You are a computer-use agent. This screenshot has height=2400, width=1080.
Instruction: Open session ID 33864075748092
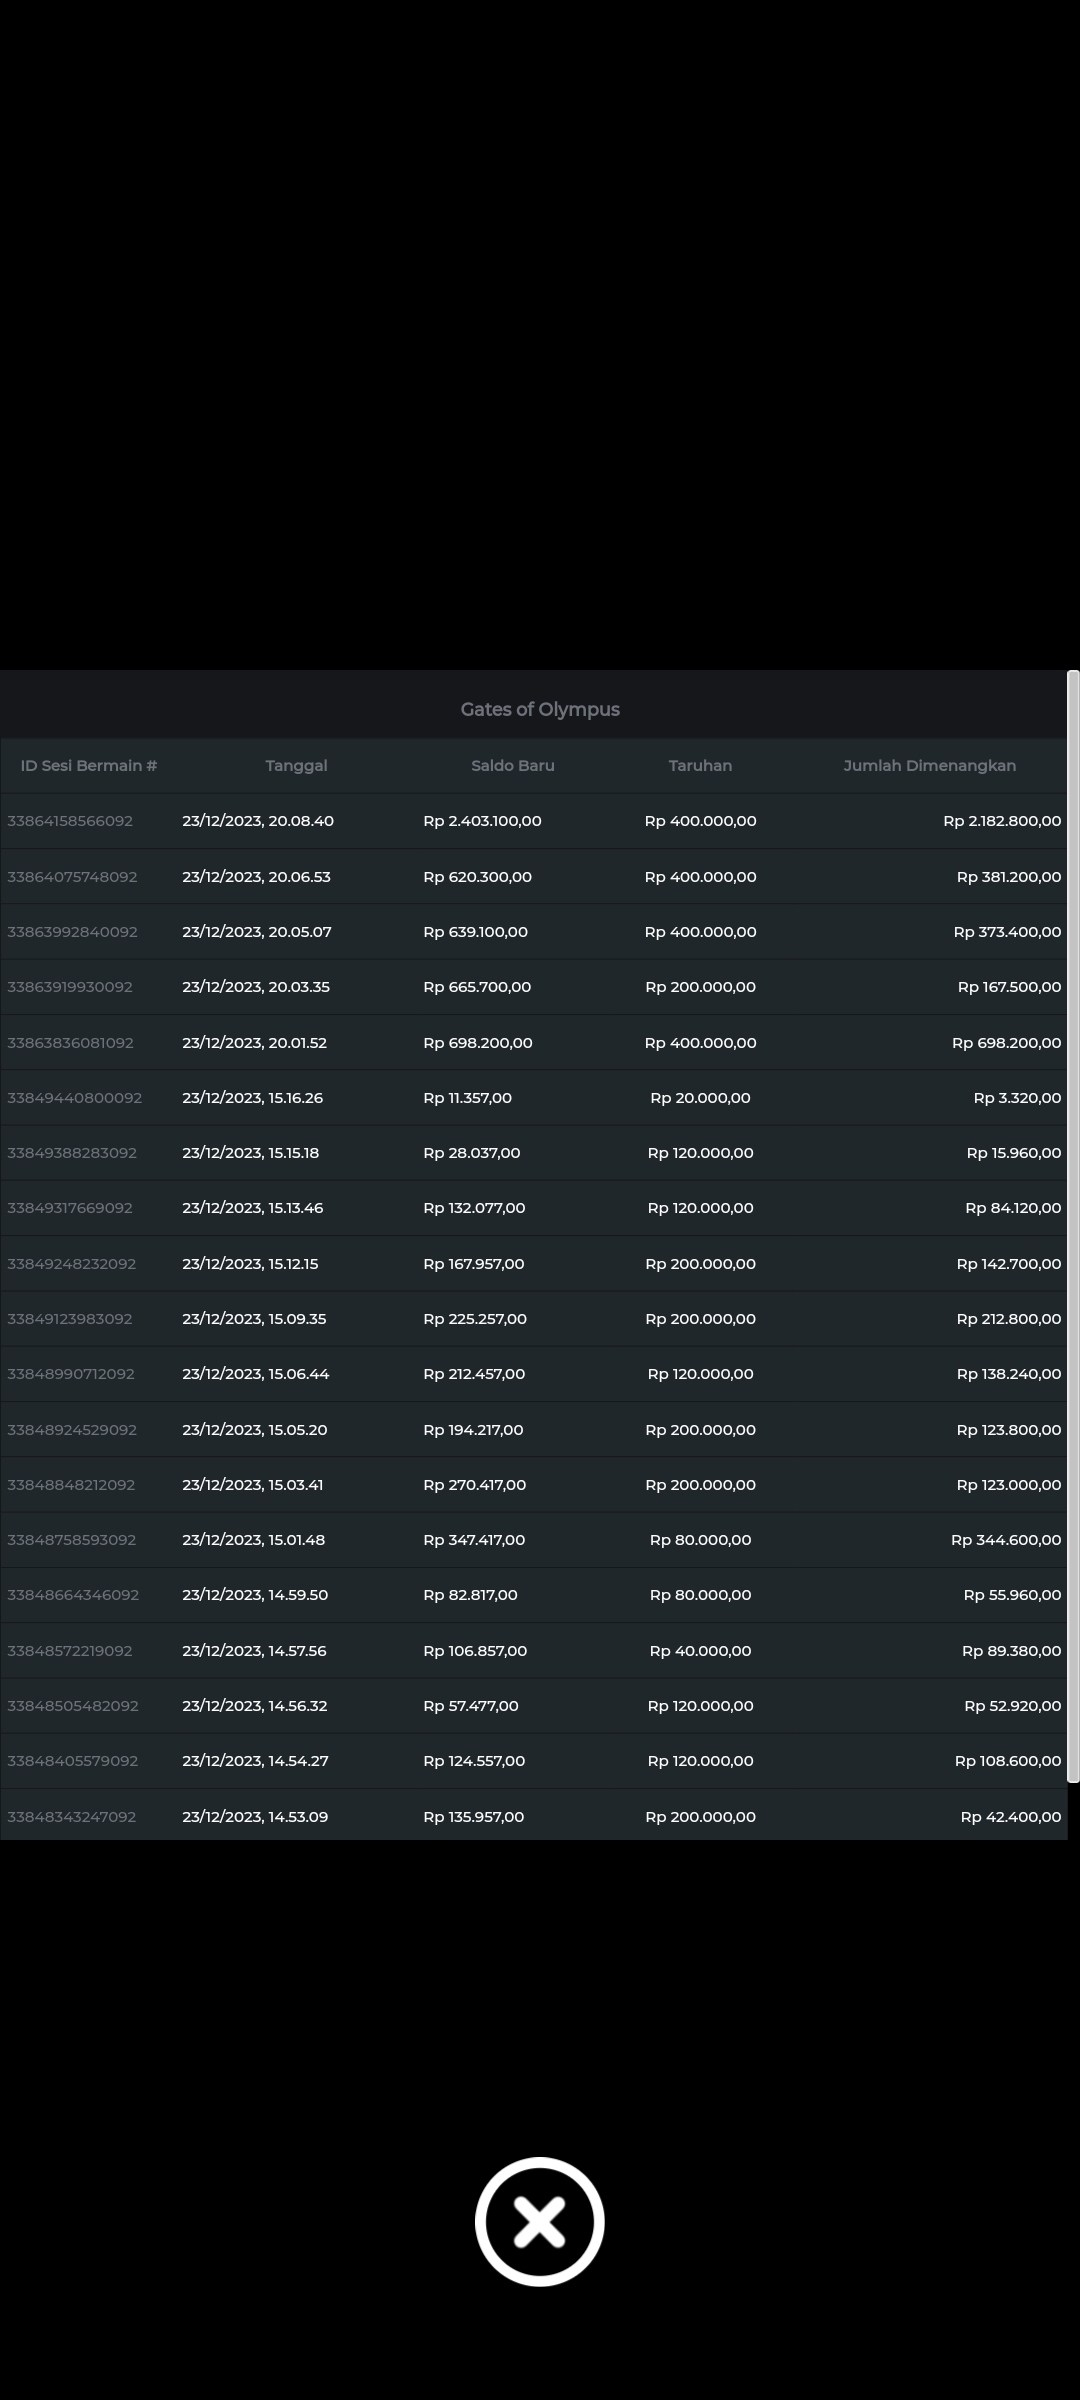(x=72, y=877)
